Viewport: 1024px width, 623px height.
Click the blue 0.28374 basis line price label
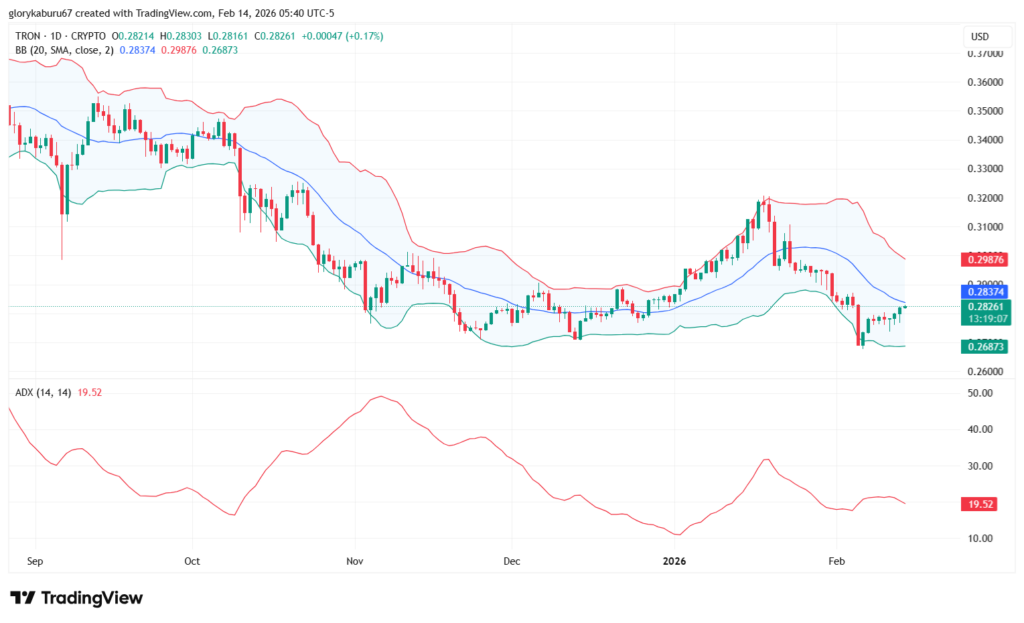click(x=985, y=290)
